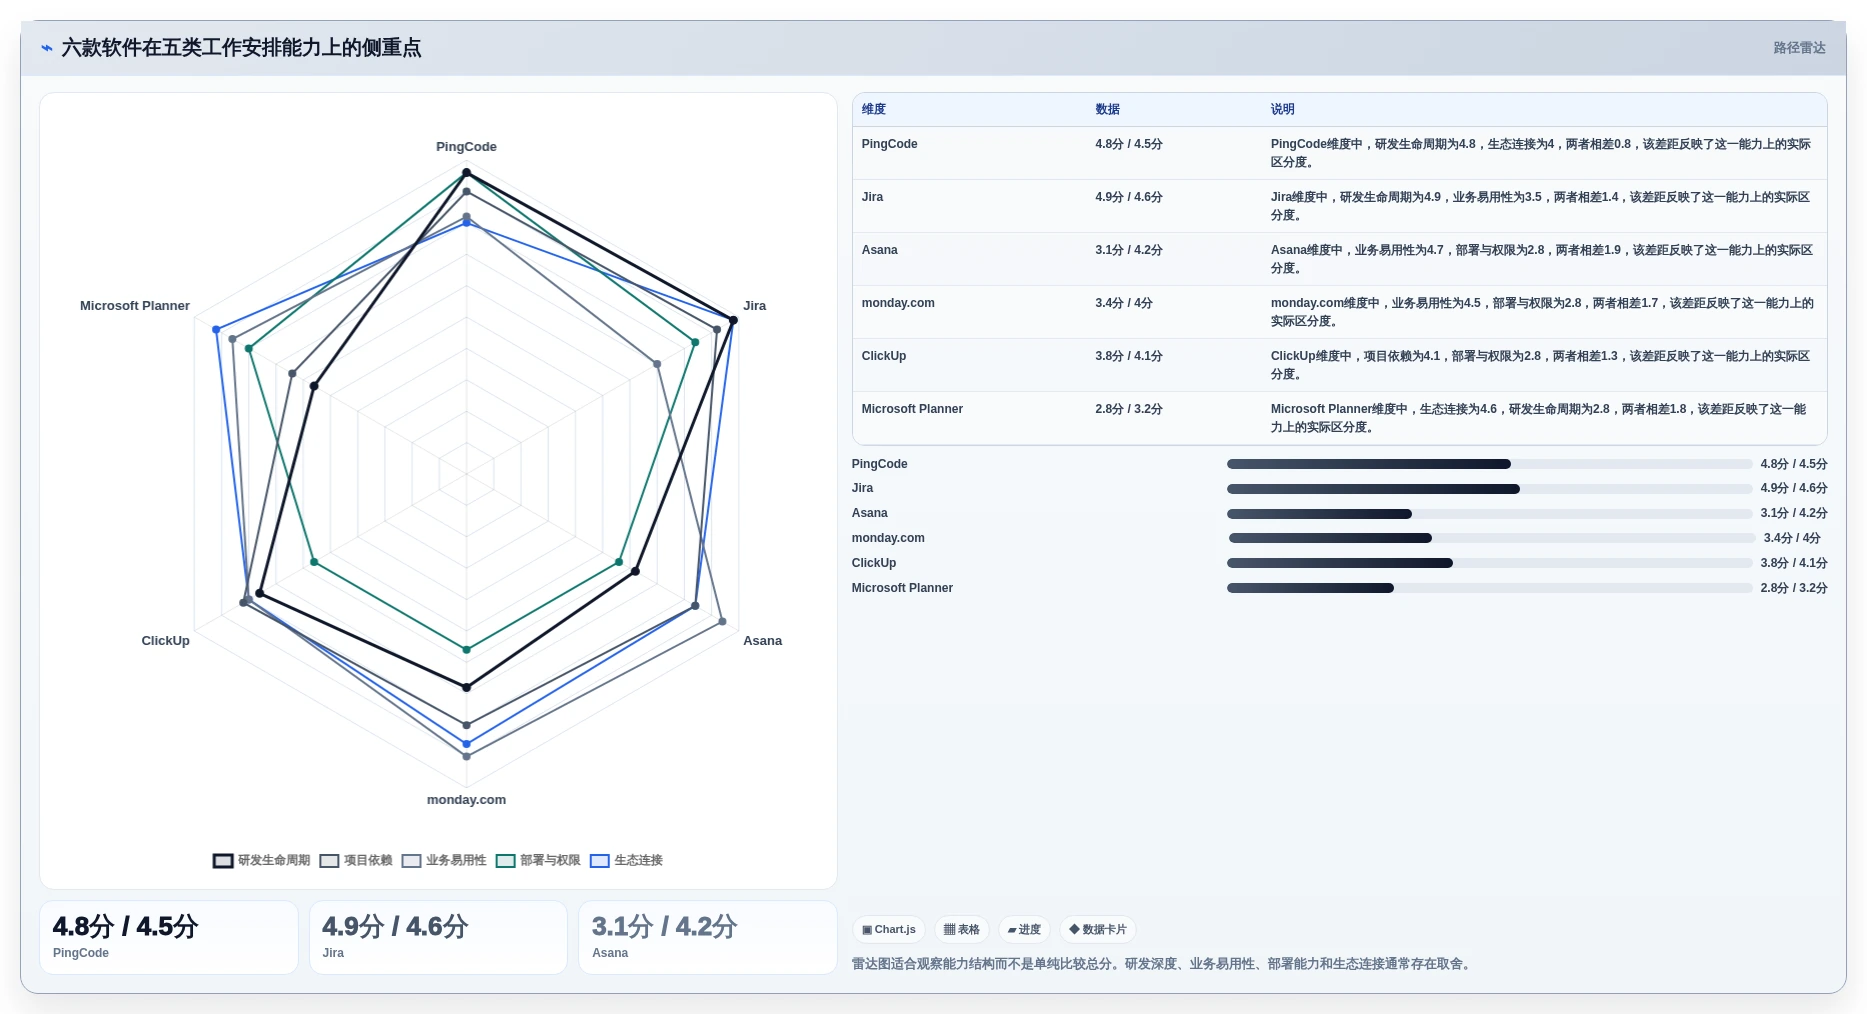Viewport: 1867px width, 1014px height.
Task: Click the Jira axis label on radar
Action: click(754, 306)
